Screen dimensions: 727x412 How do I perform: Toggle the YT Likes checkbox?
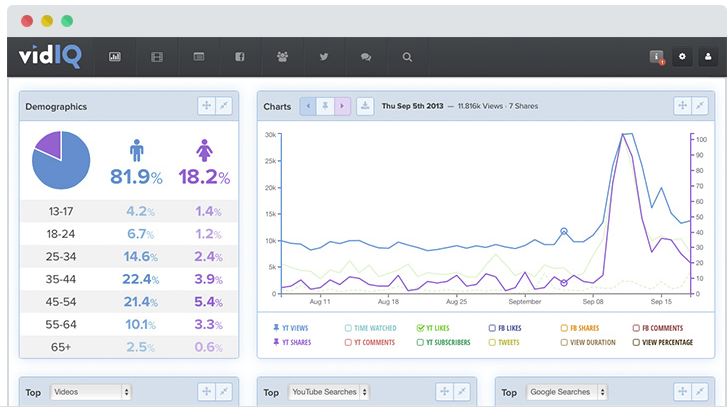click(420, 328)
